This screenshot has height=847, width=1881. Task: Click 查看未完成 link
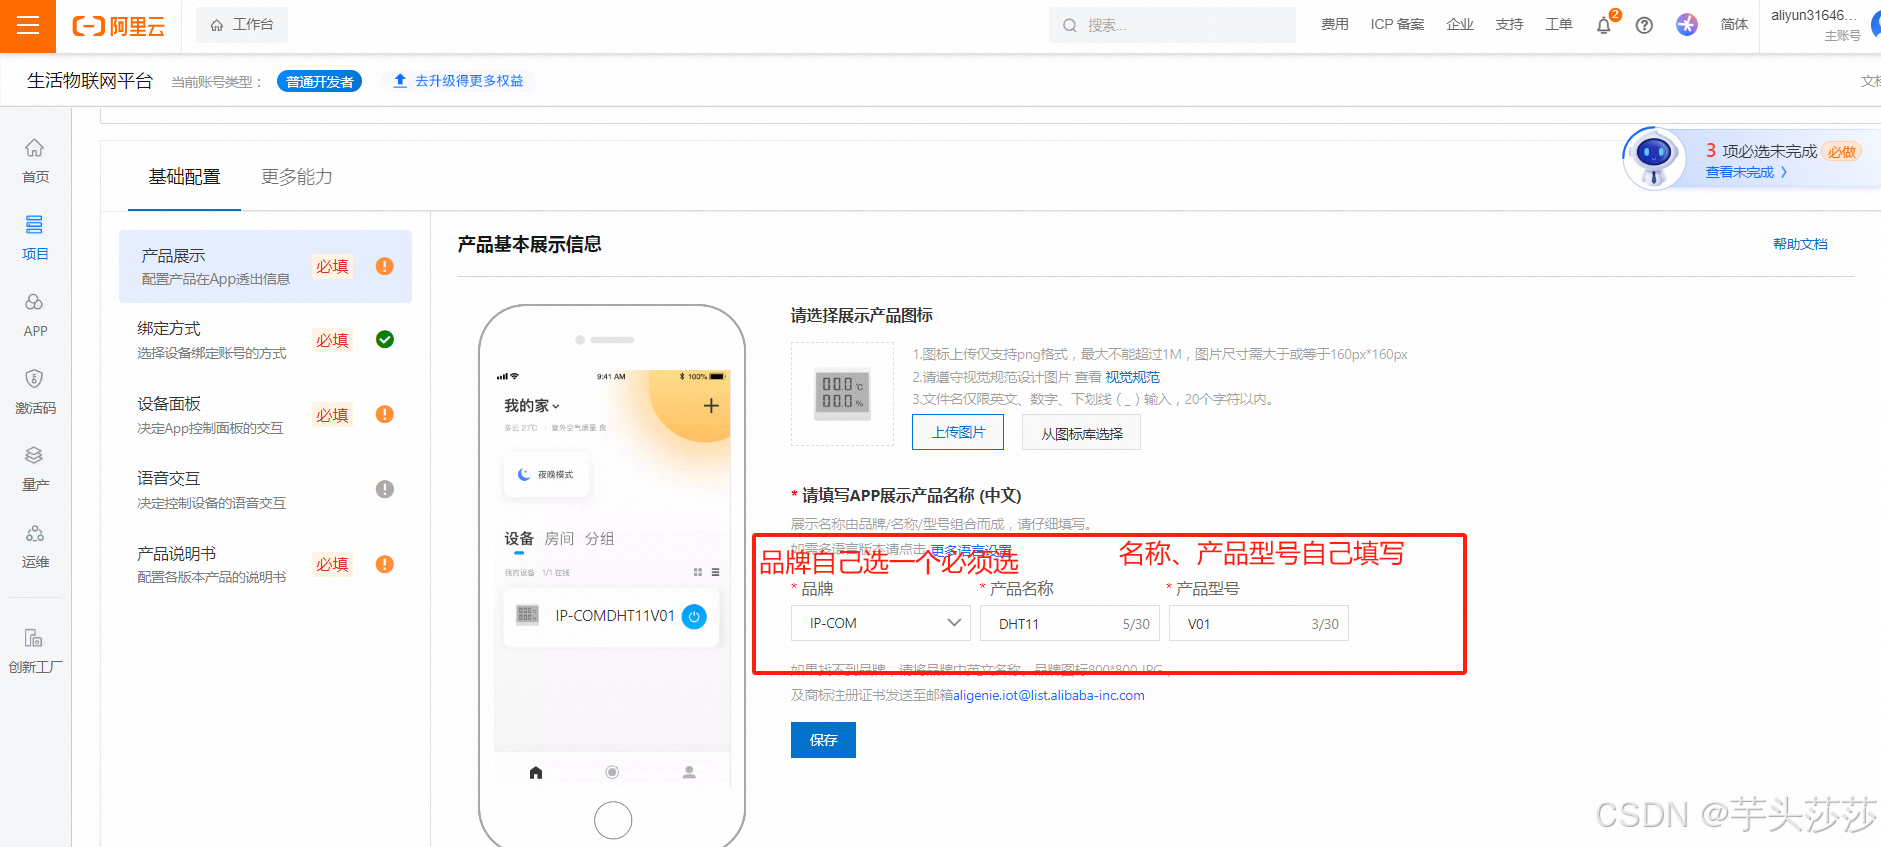click(1745, 172)
